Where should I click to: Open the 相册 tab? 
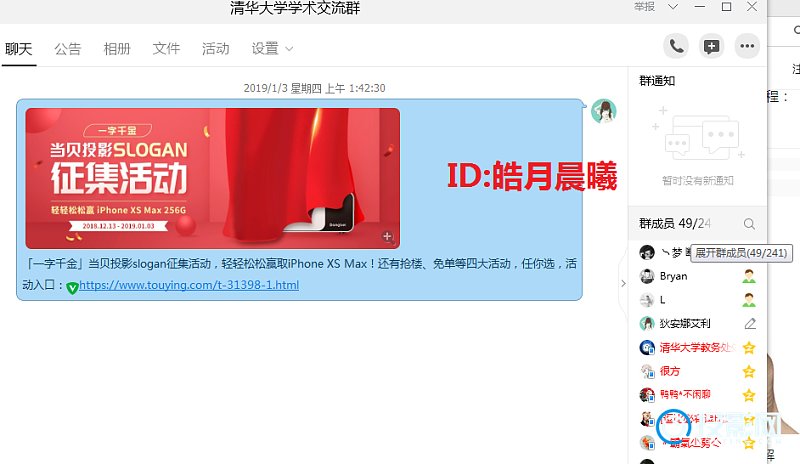coord(117,49)
